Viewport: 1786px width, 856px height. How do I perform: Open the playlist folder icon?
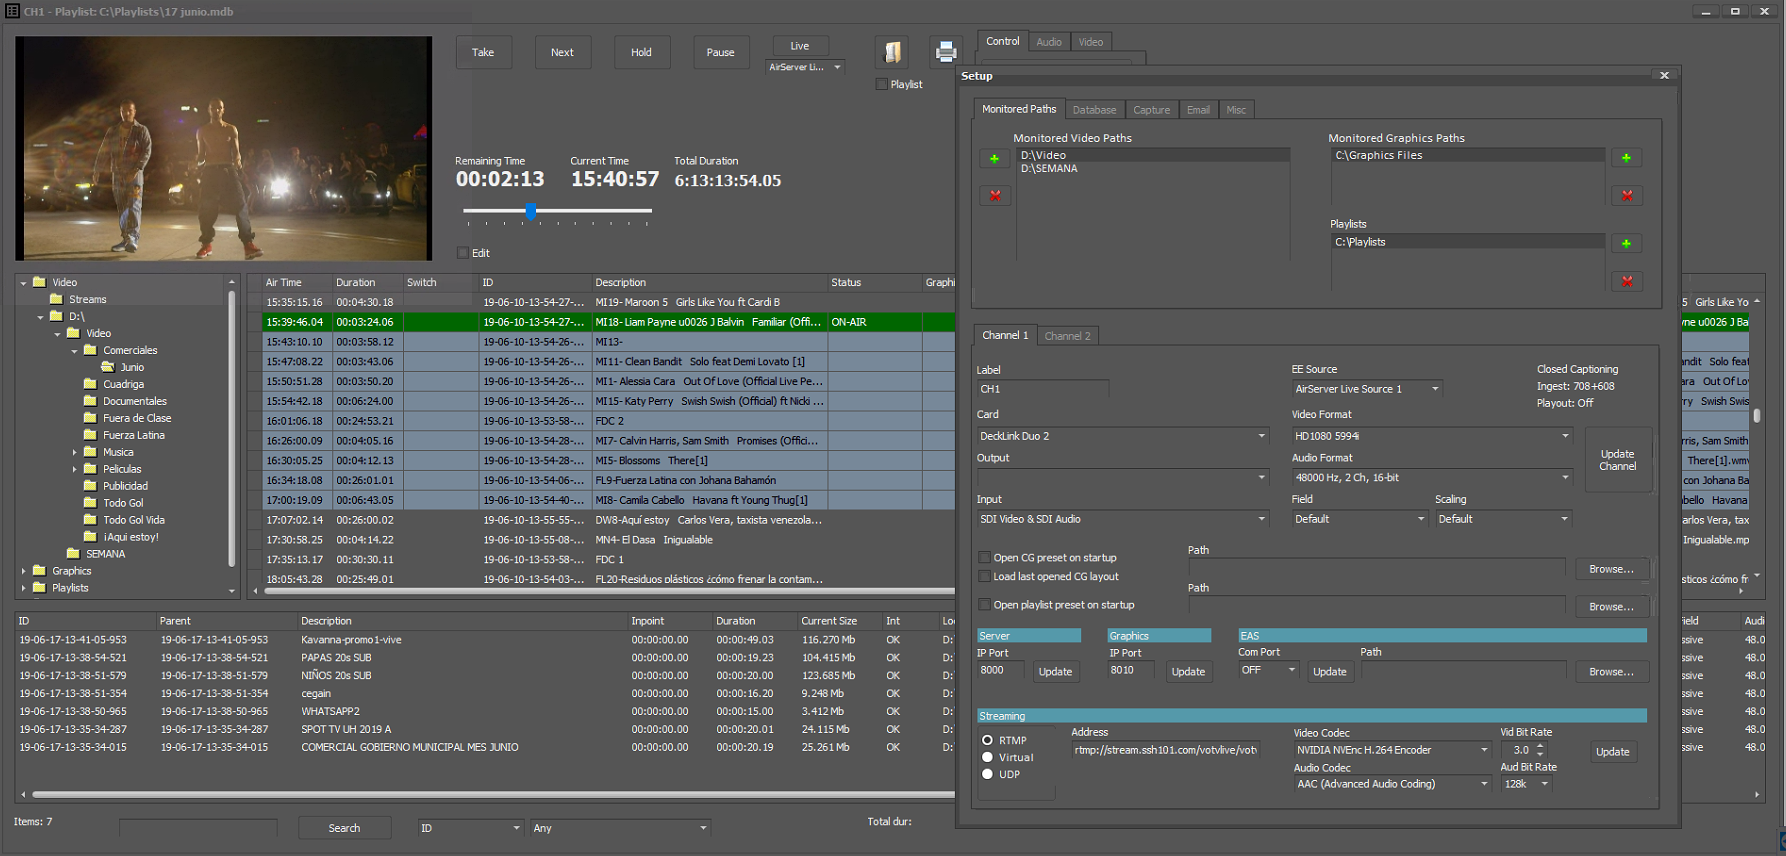coord(893,52)
